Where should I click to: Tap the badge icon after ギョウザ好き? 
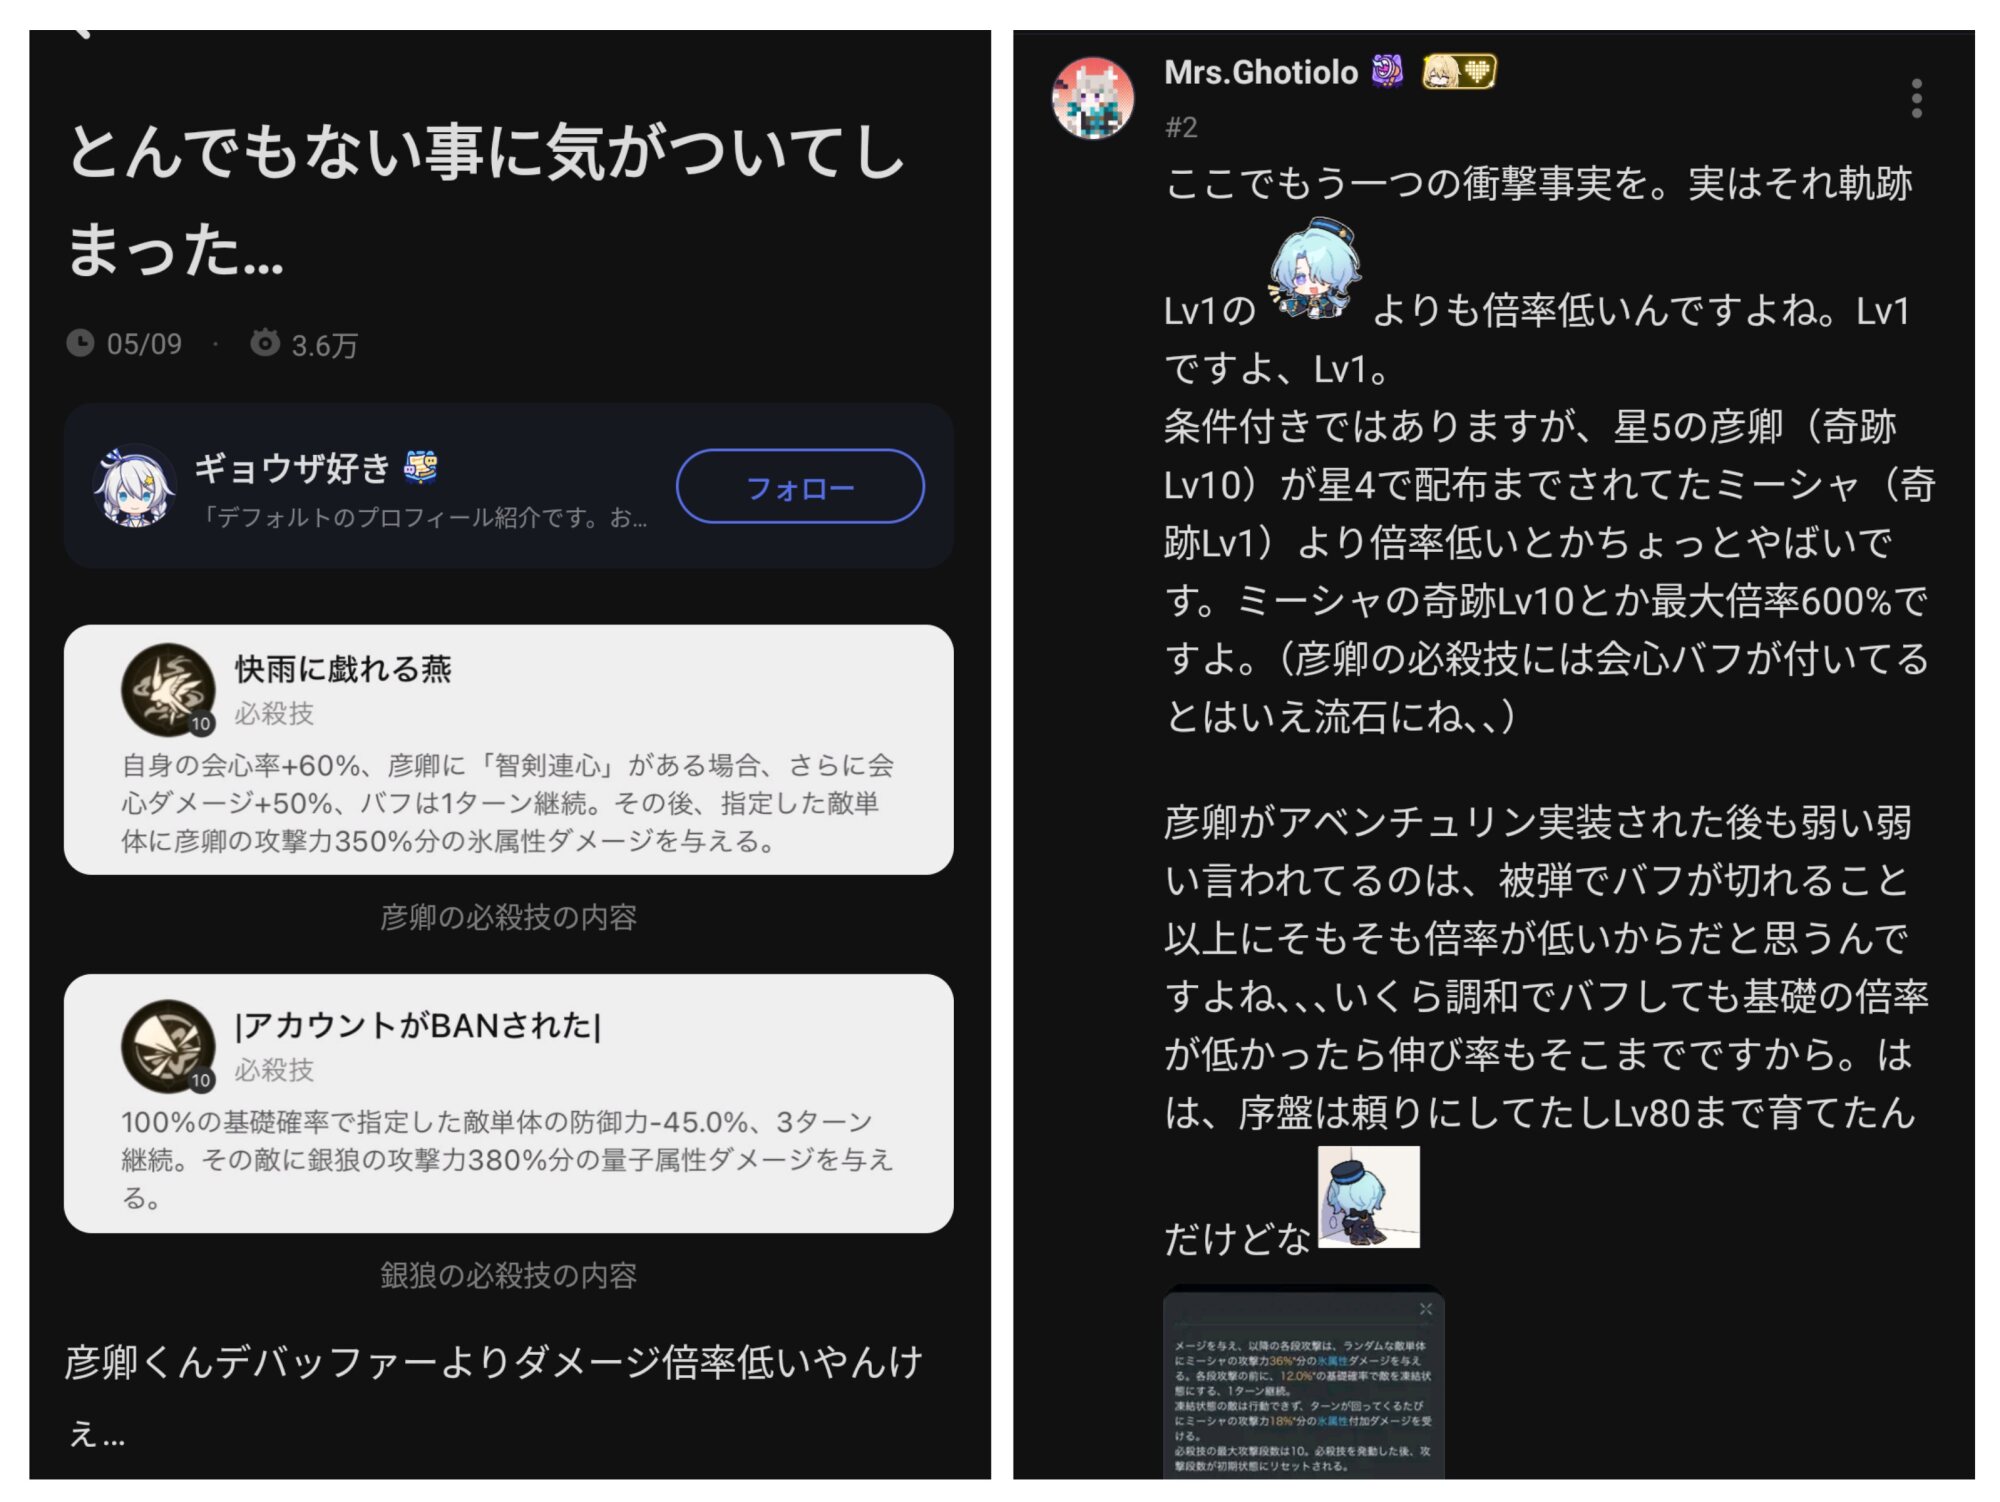coord(421,466)
